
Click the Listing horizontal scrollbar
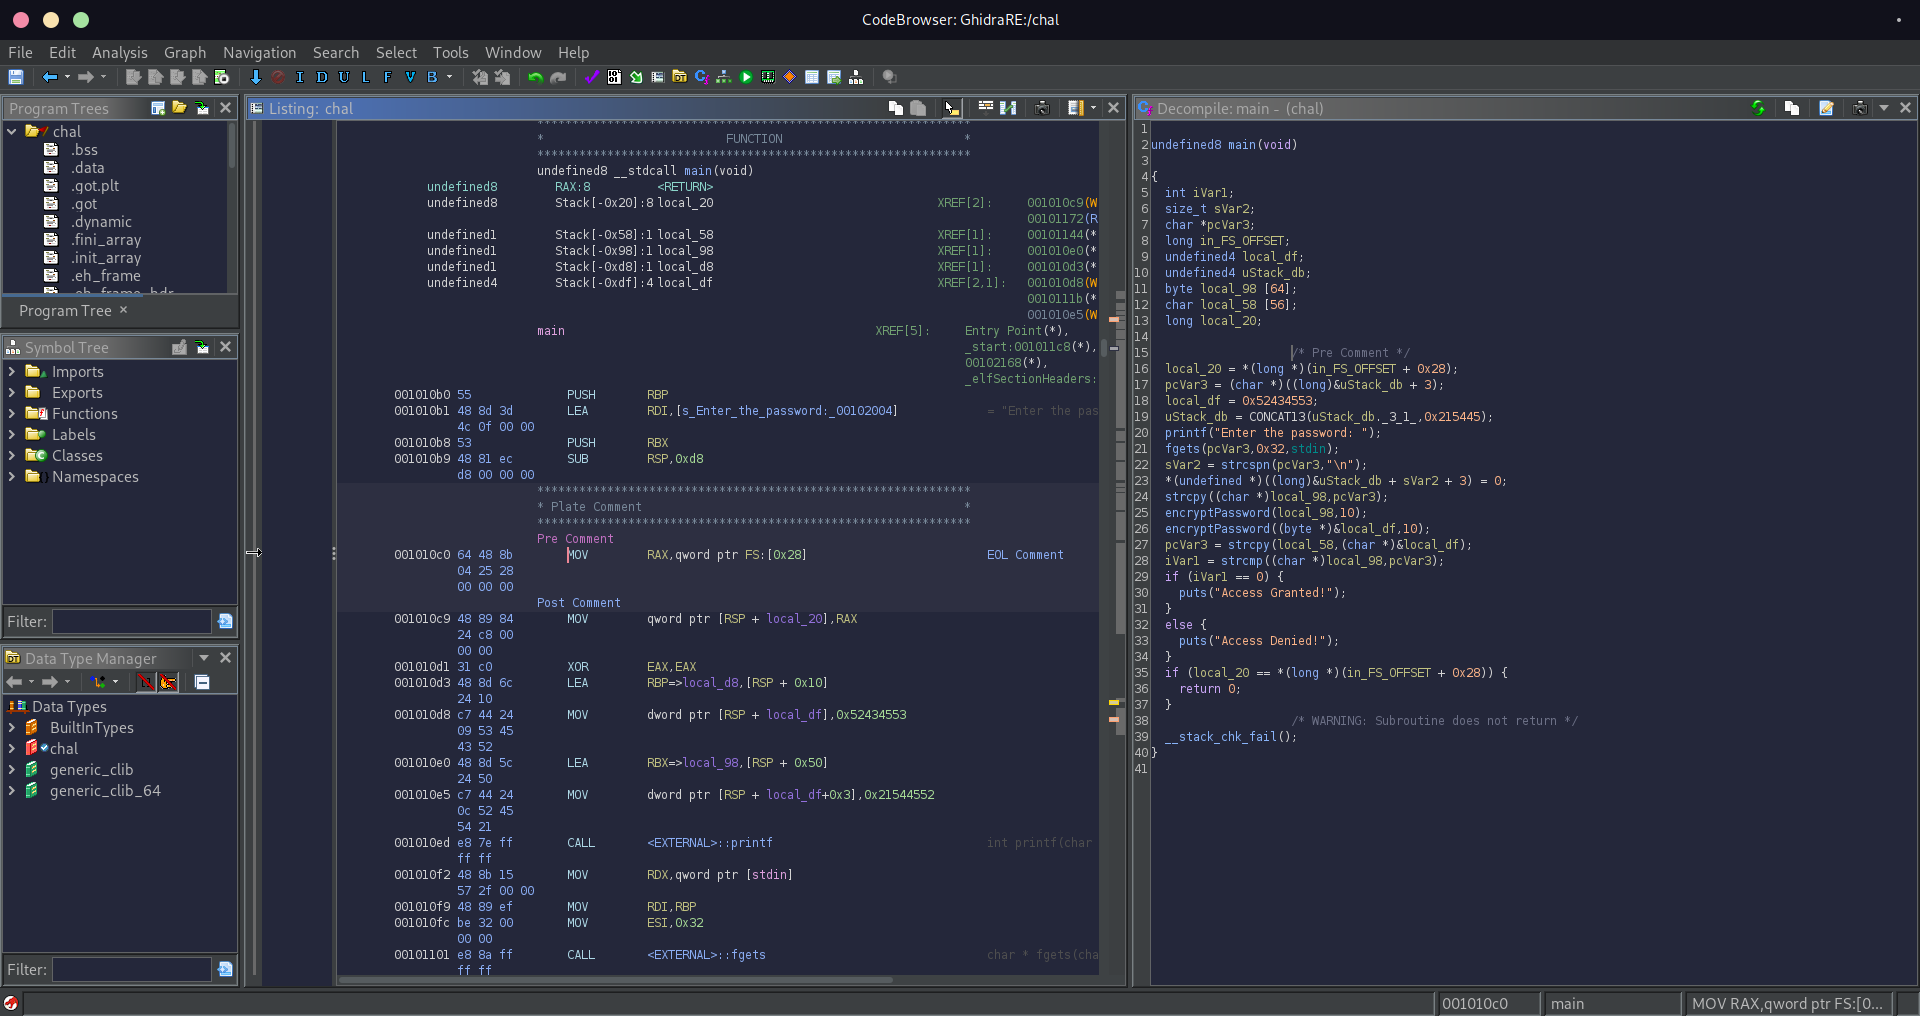pos(615,980)
